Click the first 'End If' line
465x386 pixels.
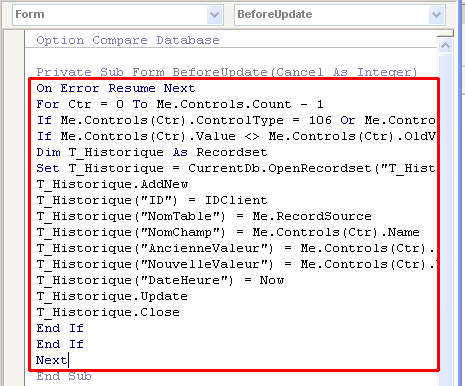pos(60,328)
